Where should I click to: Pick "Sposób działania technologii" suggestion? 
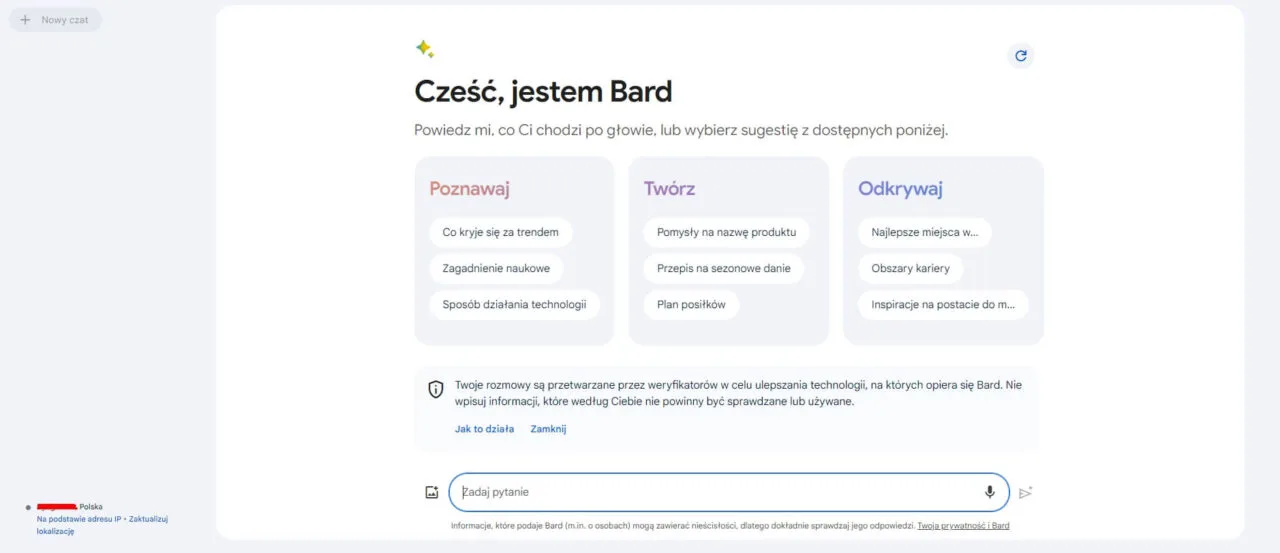click(514, 304)
